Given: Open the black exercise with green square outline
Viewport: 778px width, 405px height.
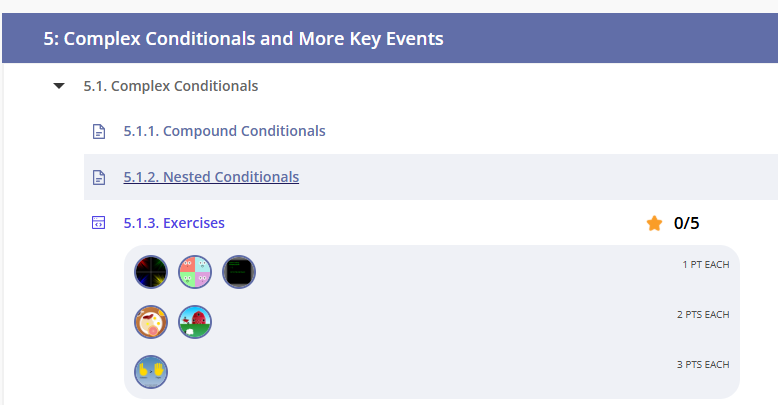Looking at the screenshot, I should [x=239, y=272].
